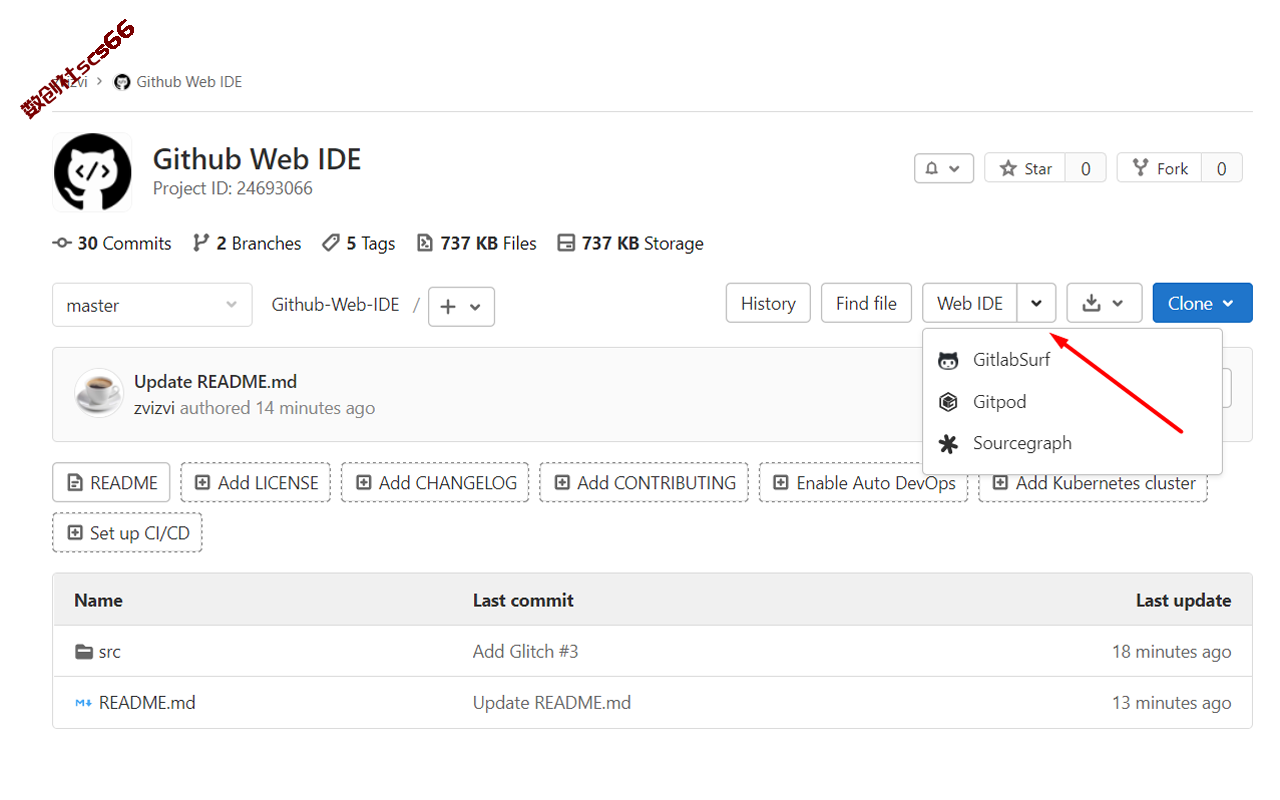Open the Add Glitch #3 commit link
The image size is (1280, 800).
coord(526,651)
